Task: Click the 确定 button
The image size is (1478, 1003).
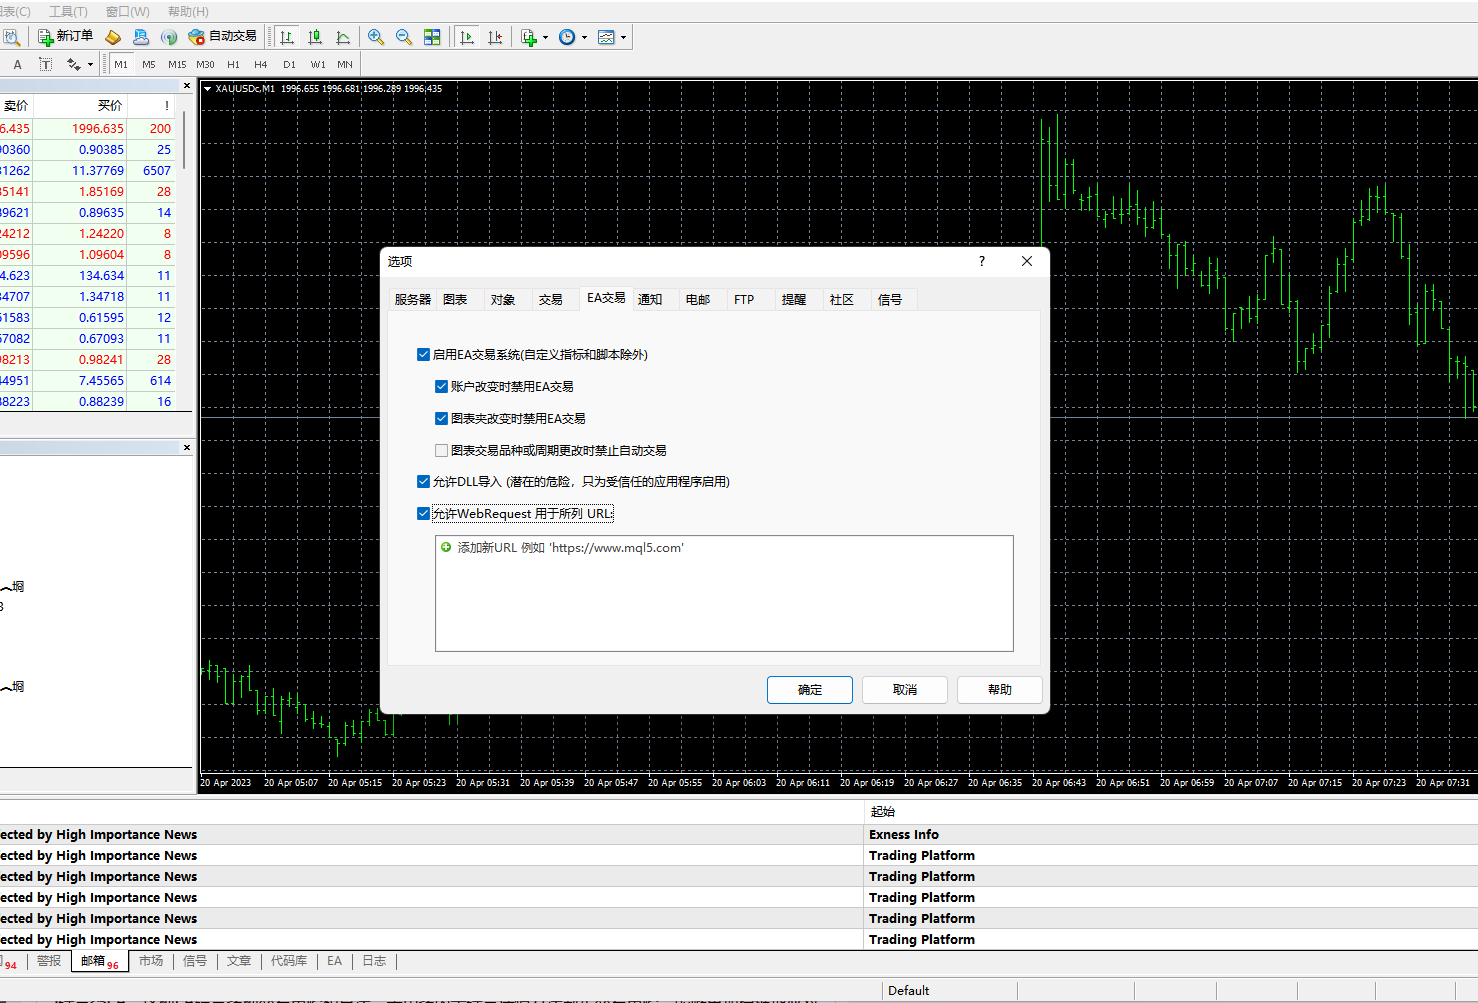Action: coord(809,690)
